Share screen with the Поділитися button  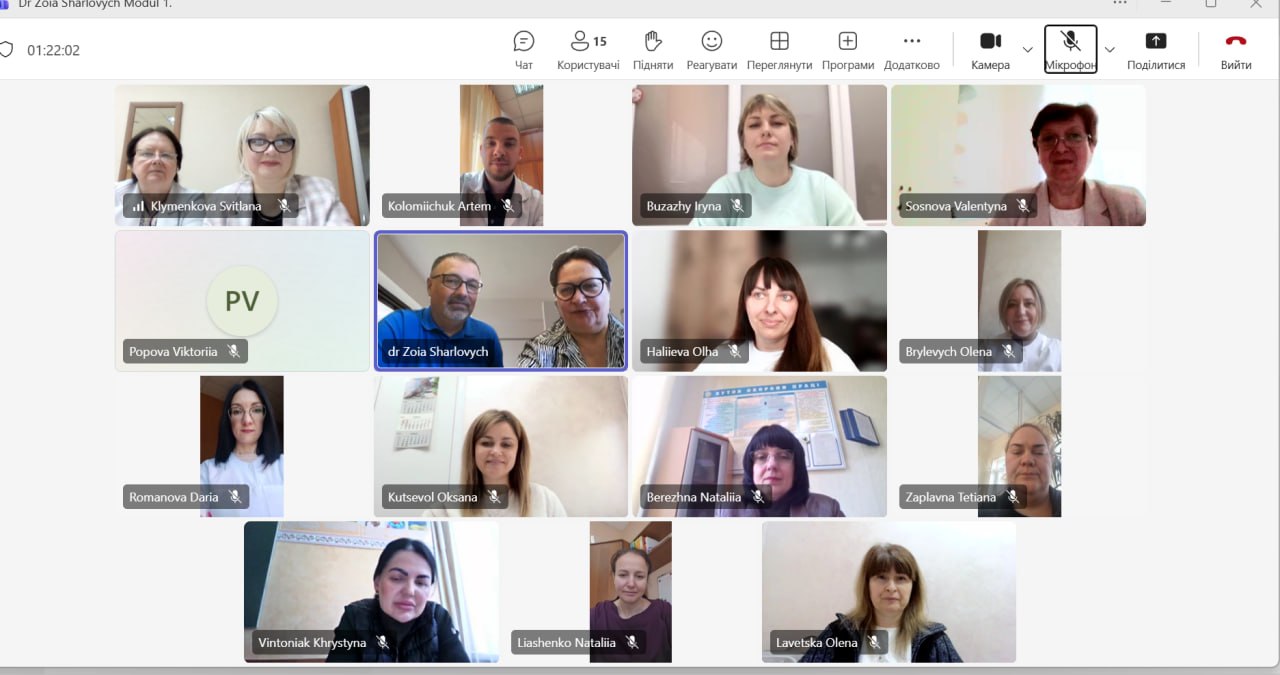[1156, 50]
